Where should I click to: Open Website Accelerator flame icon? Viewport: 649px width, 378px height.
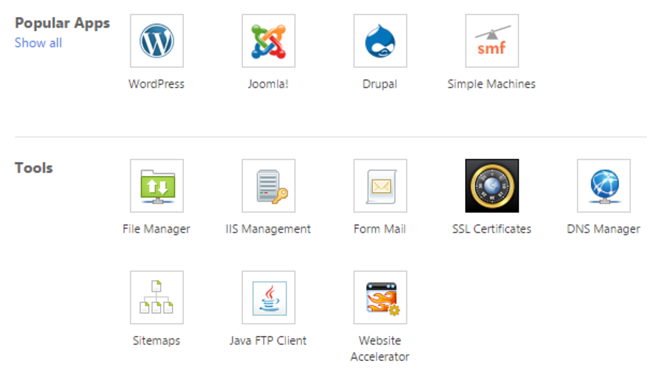click(380, 297)
